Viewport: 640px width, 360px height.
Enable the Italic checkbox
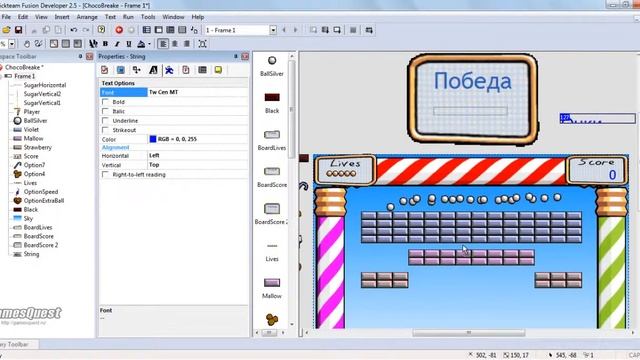pos(105,111)
